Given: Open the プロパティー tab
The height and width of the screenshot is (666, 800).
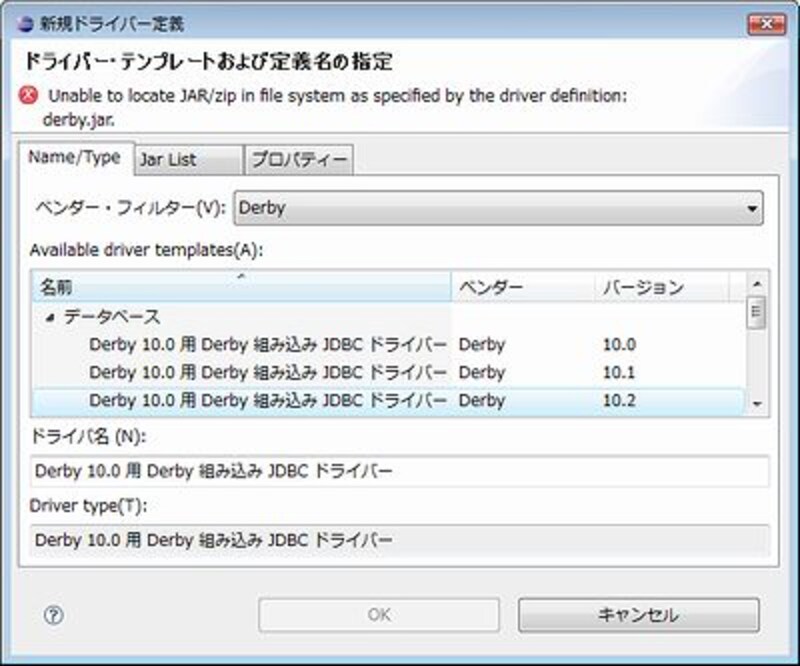Looking at the screenshot, I should point(299,160).
